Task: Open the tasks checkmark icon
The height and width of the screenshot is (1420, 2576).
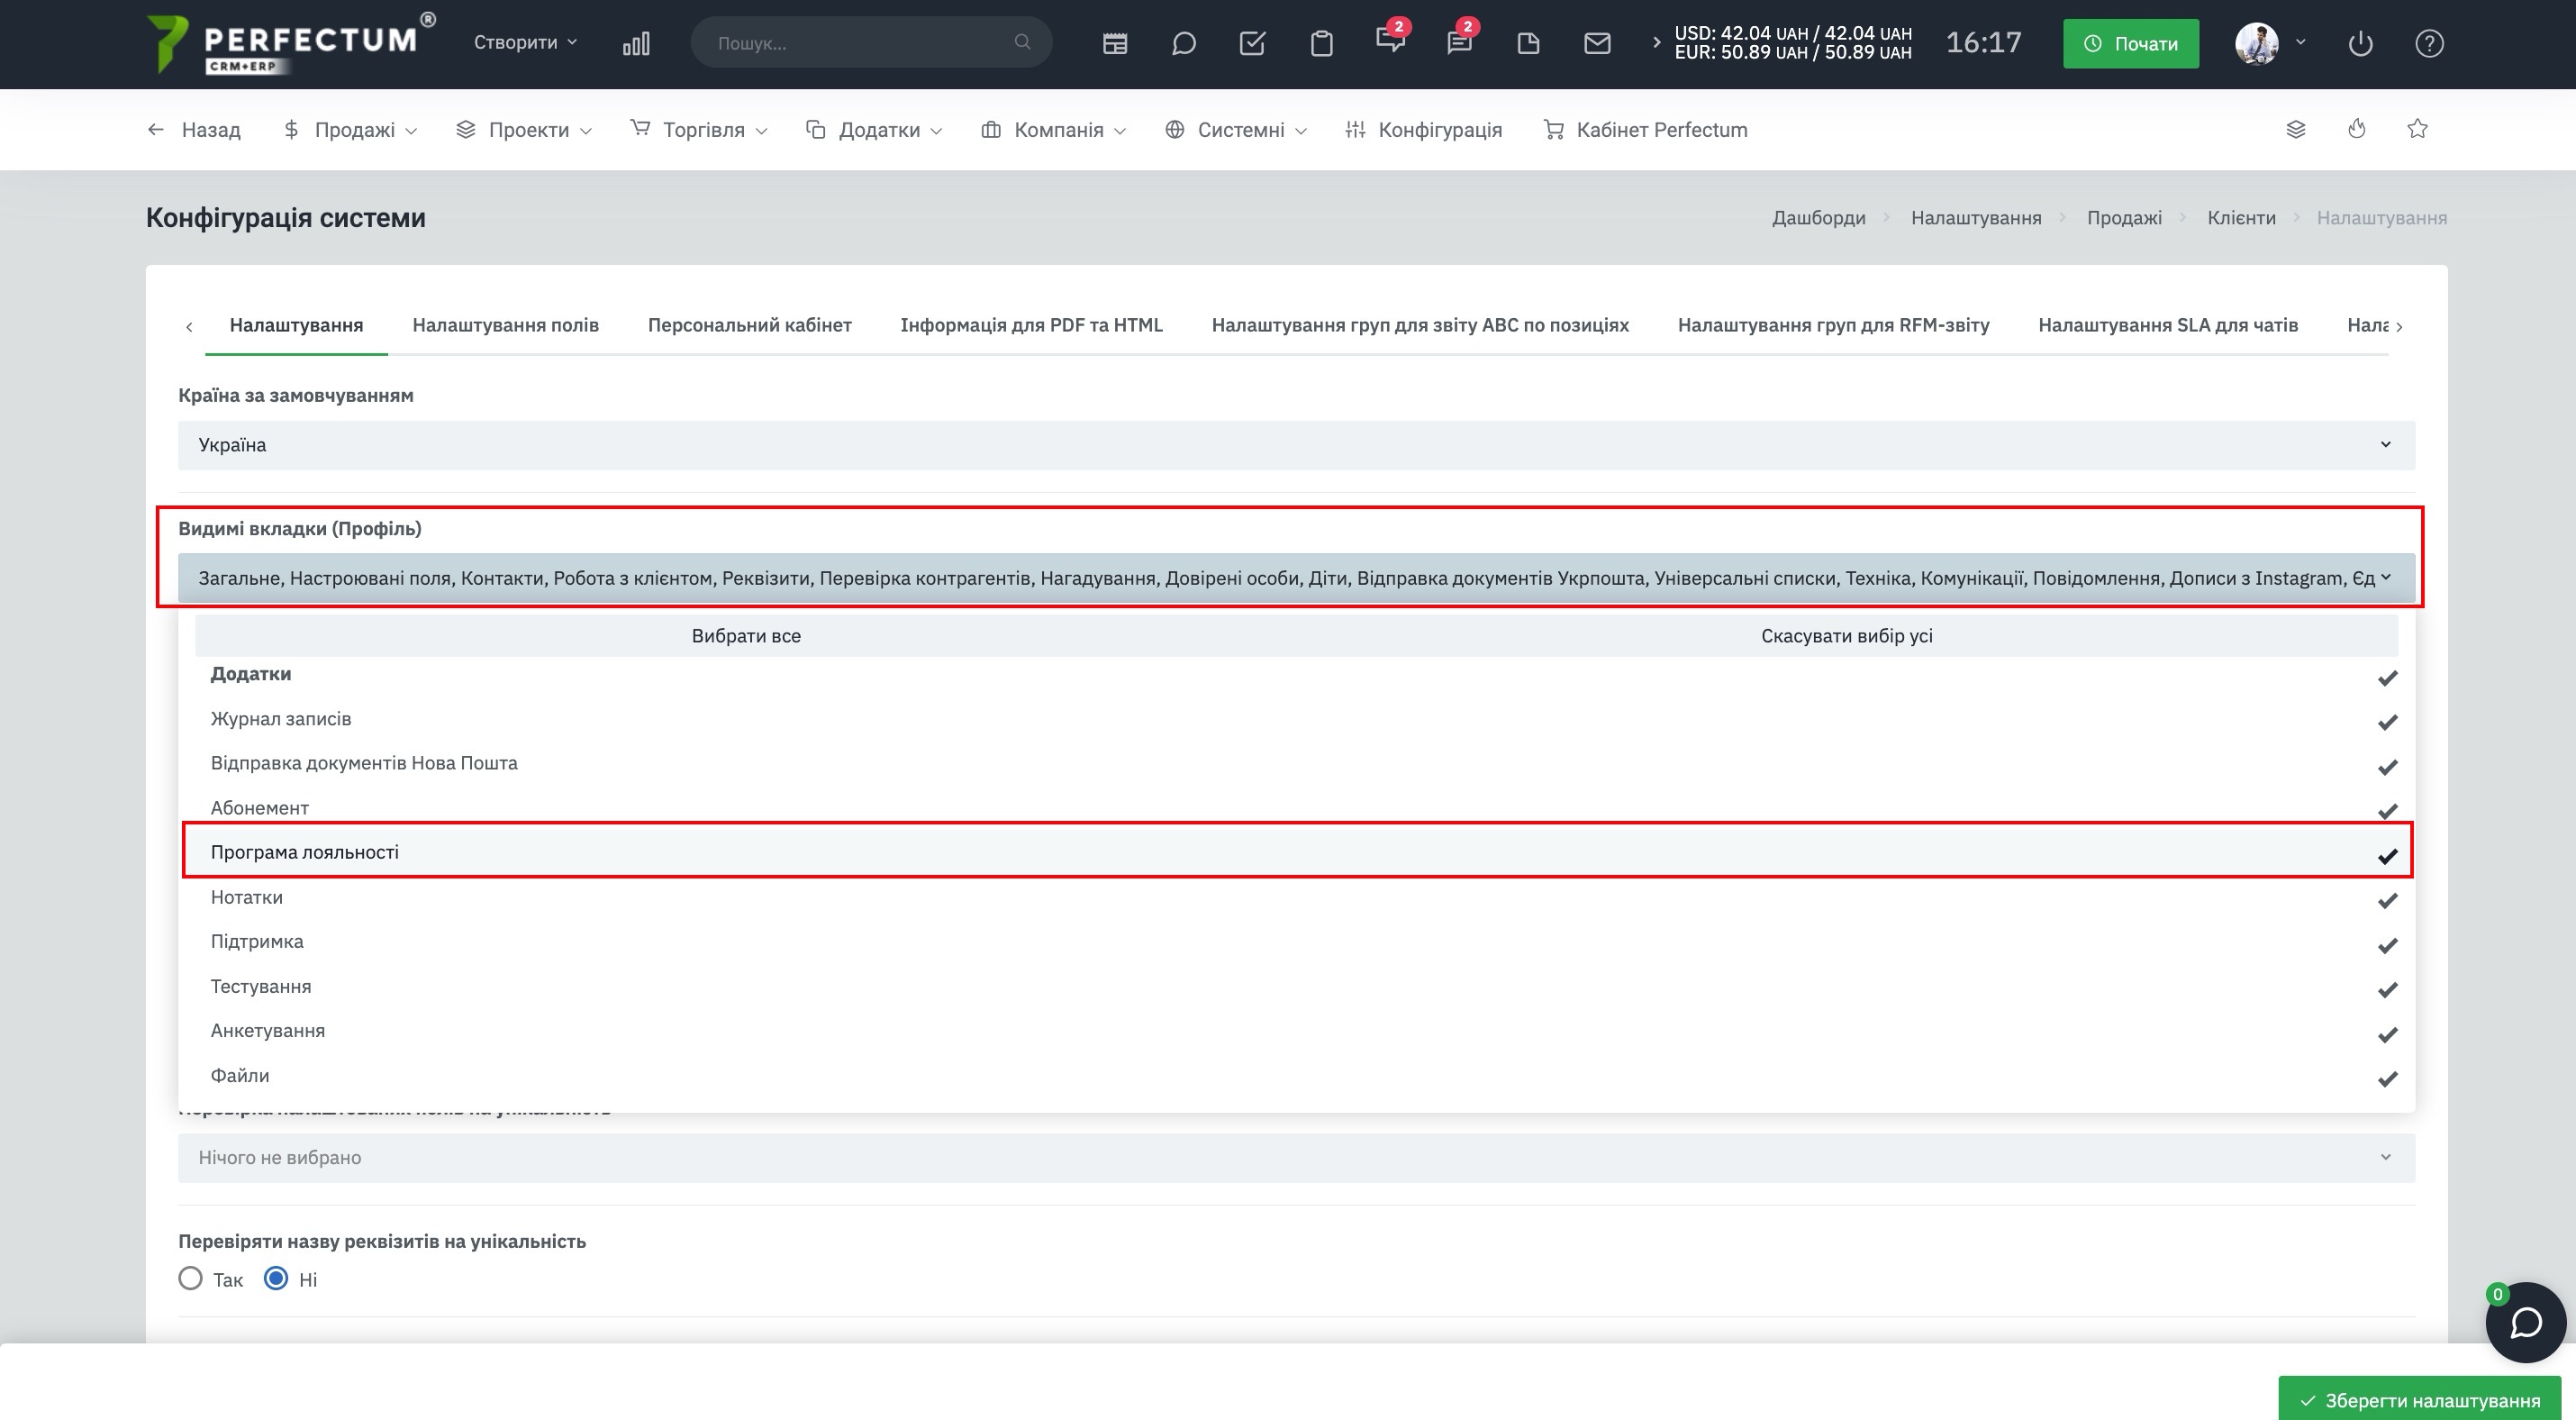Action: pyautogui.click(x=1253, y=43)
